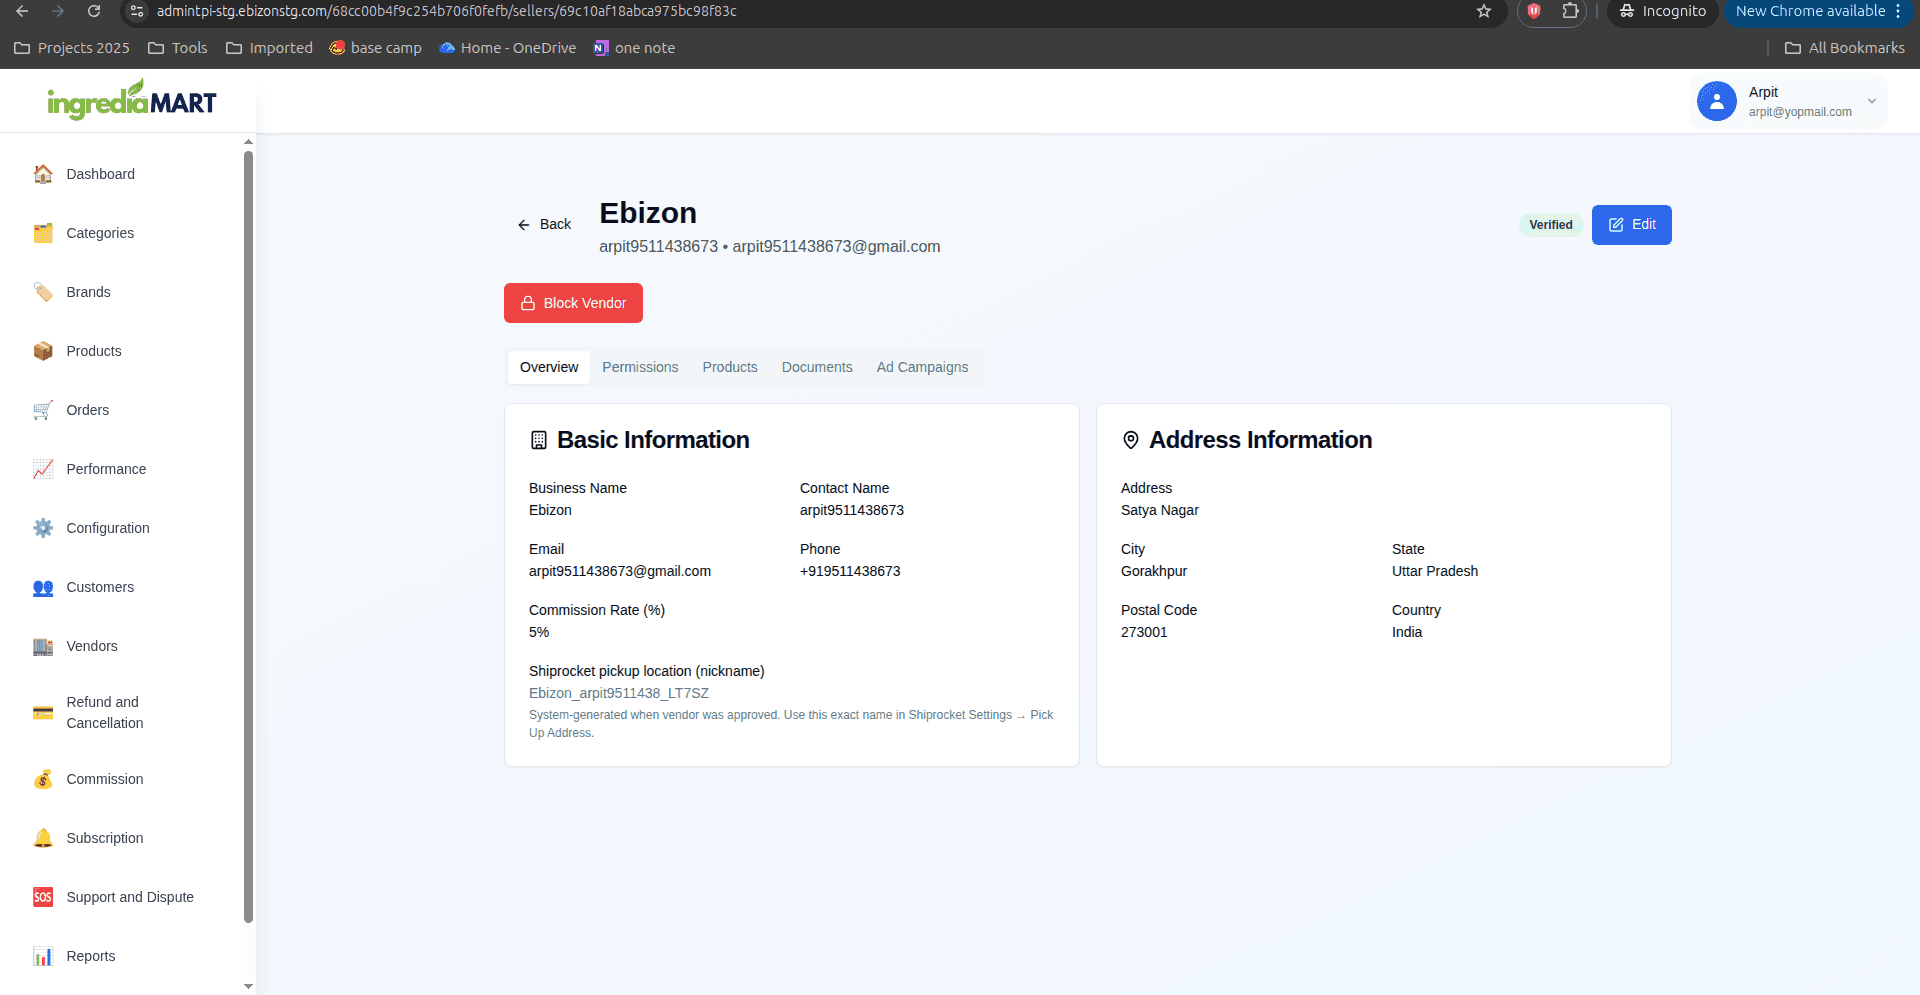Click the sidebar vertical scrollbar

point(248,536)
